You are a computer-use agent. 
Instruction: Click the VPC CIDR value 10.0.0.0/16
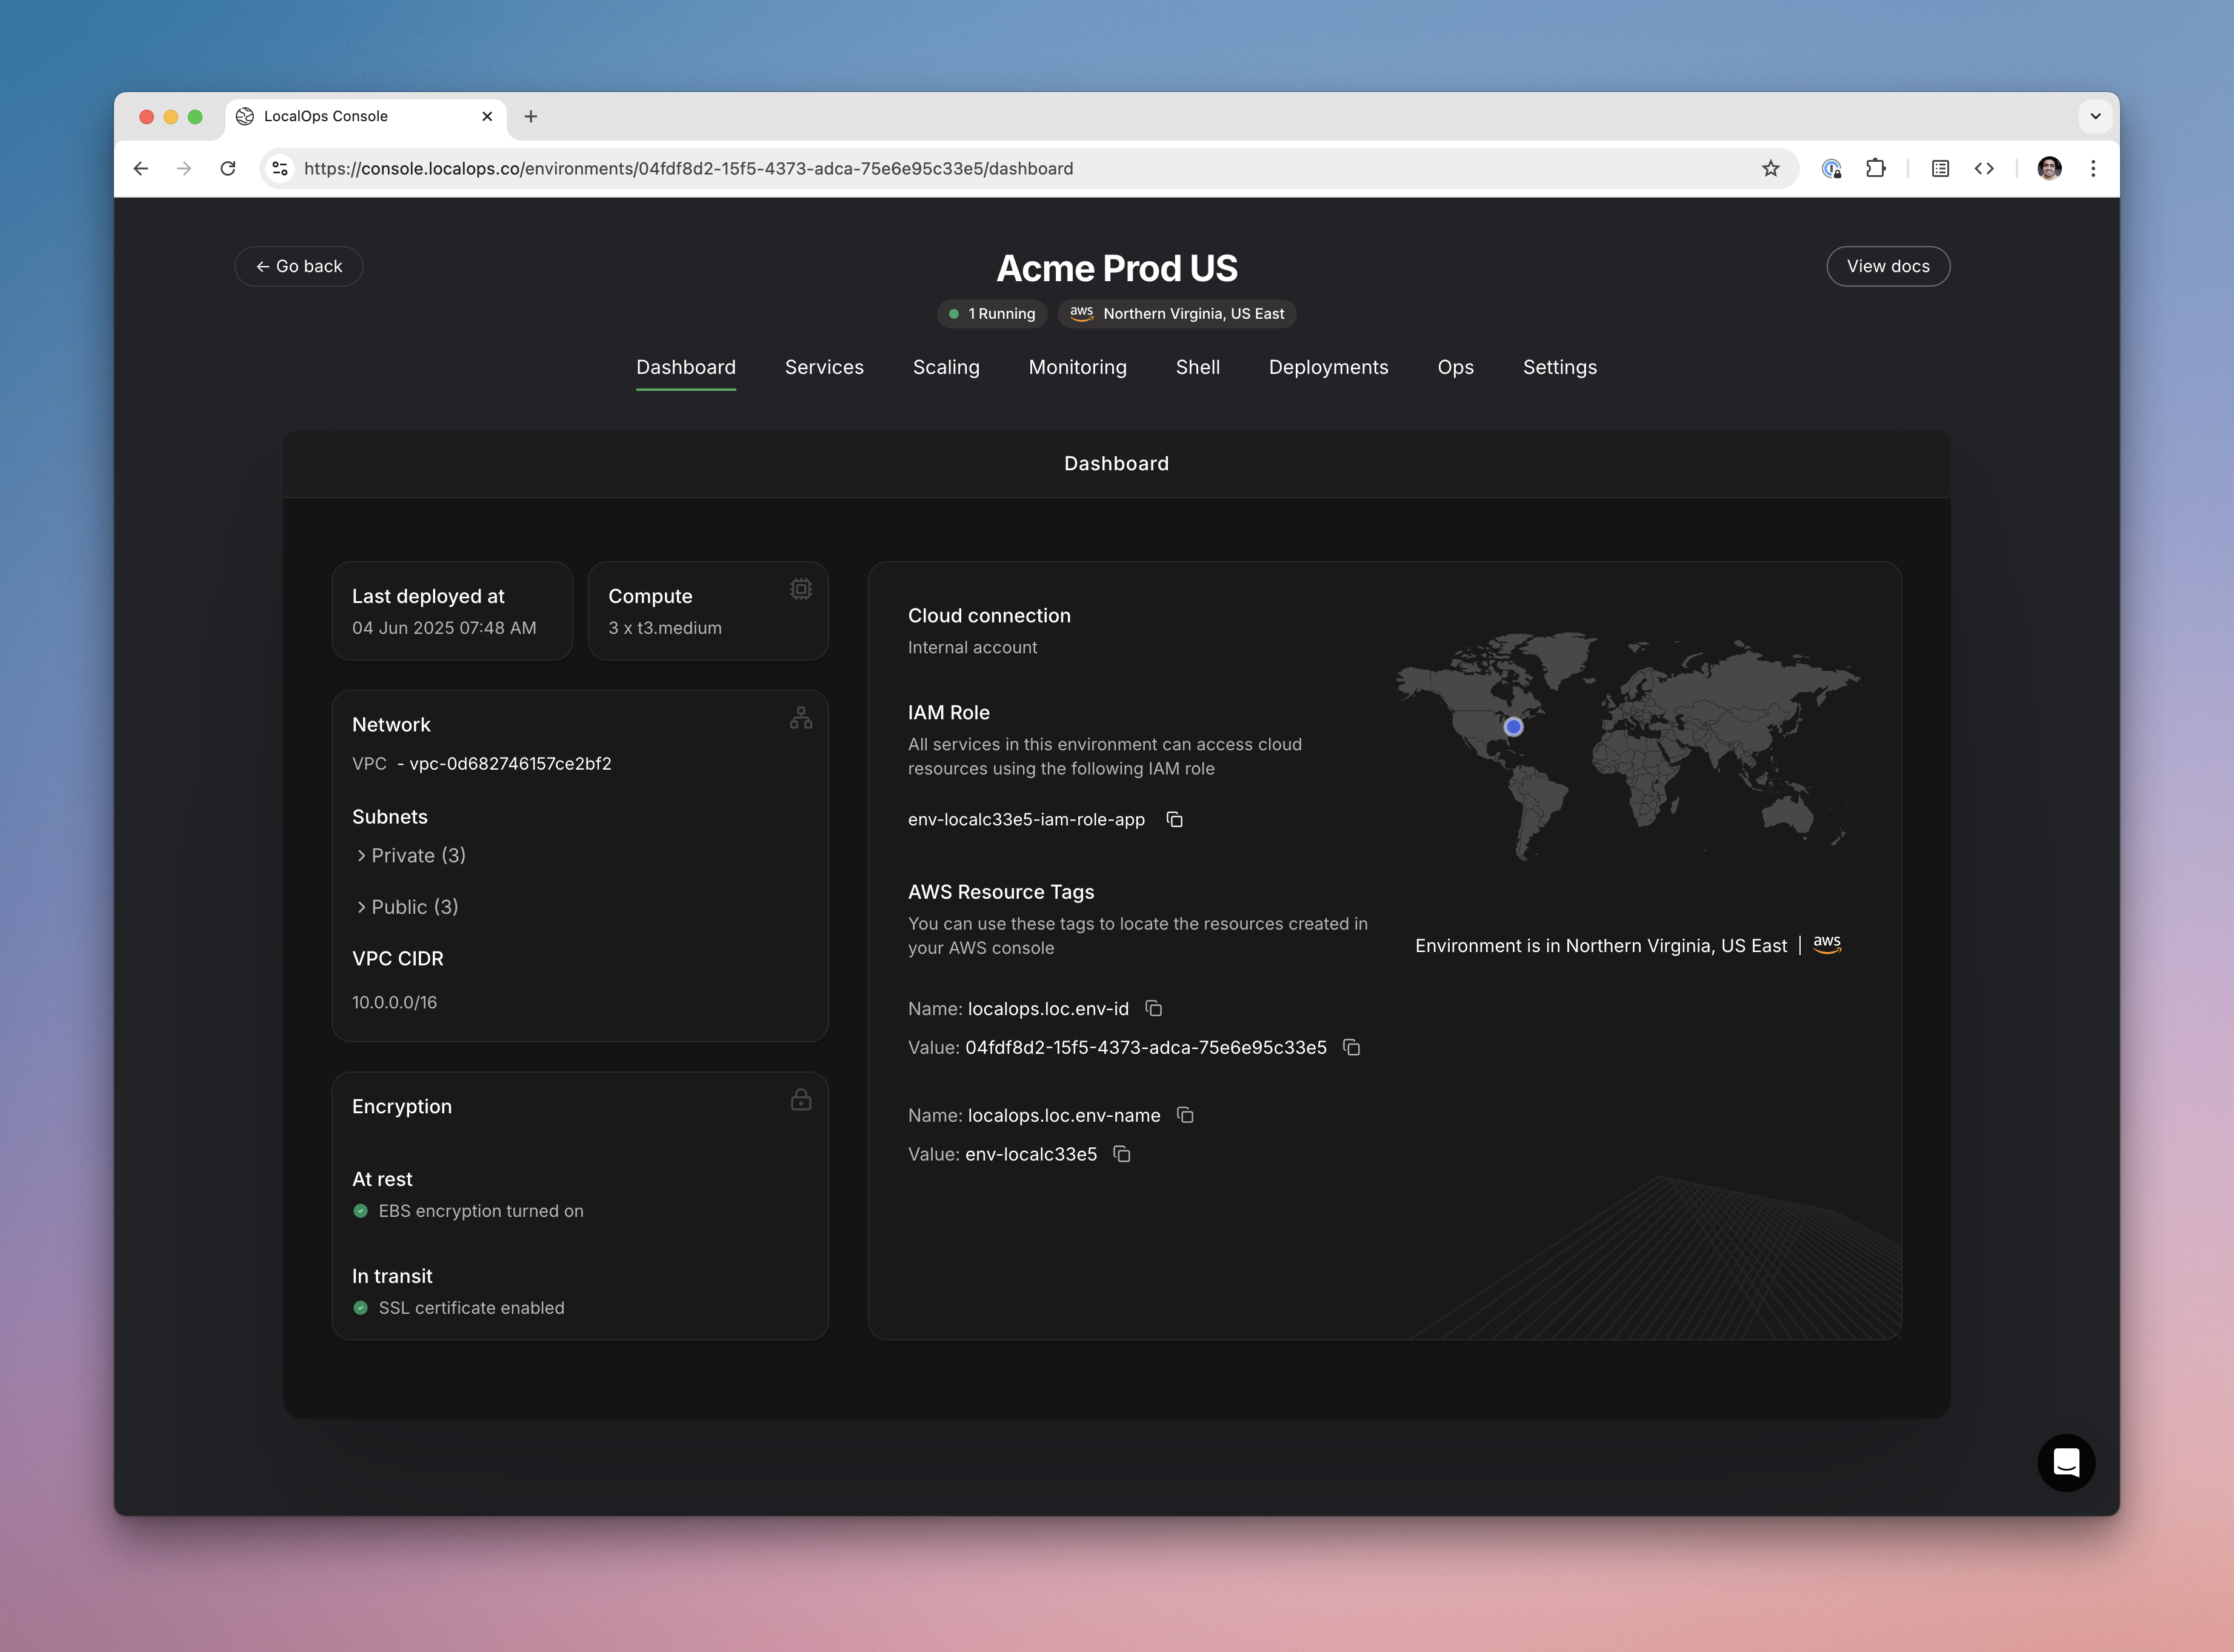pos(394,1002)
